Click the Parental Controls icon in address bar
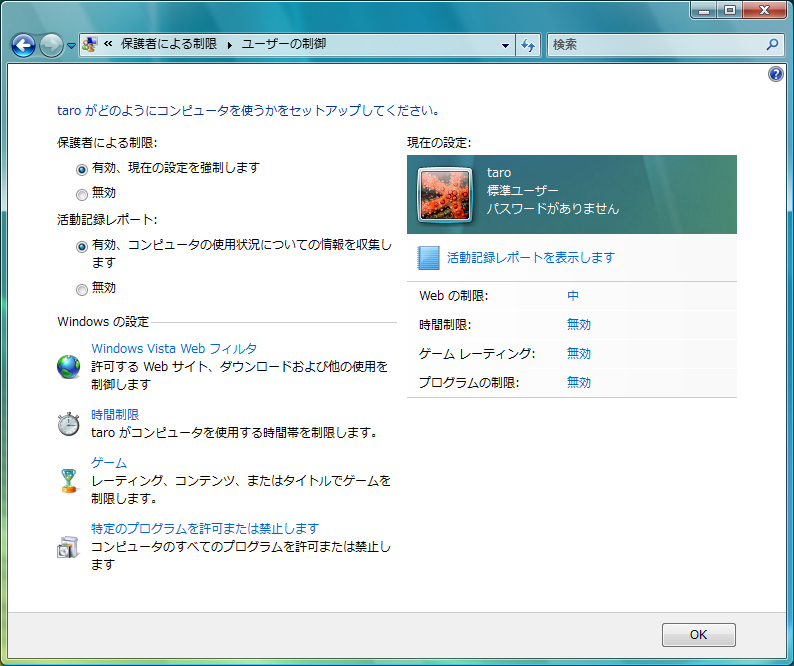794x666 pixels. click(90, 45)
